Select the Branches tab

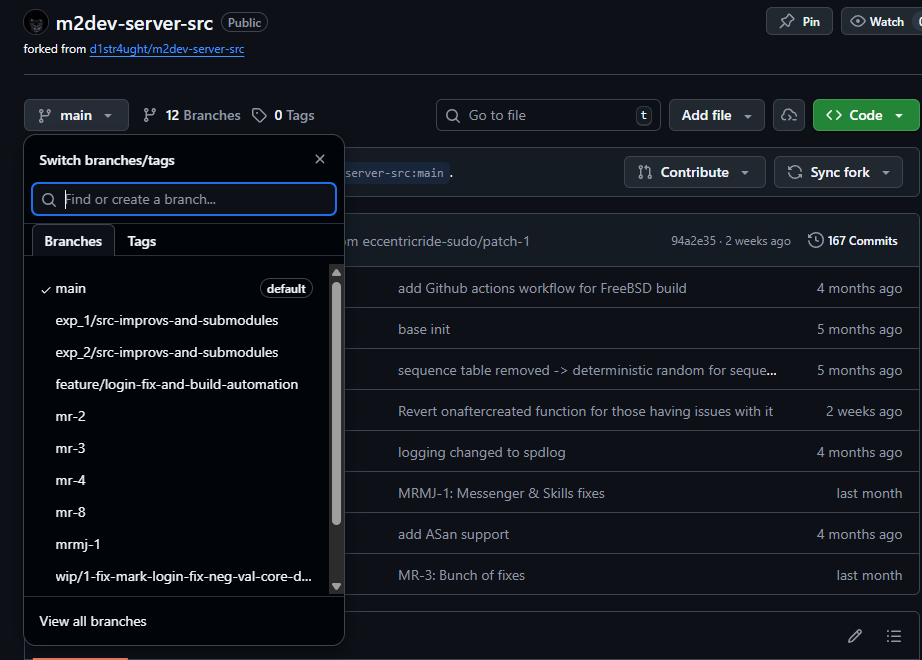(x=73, y=241)
